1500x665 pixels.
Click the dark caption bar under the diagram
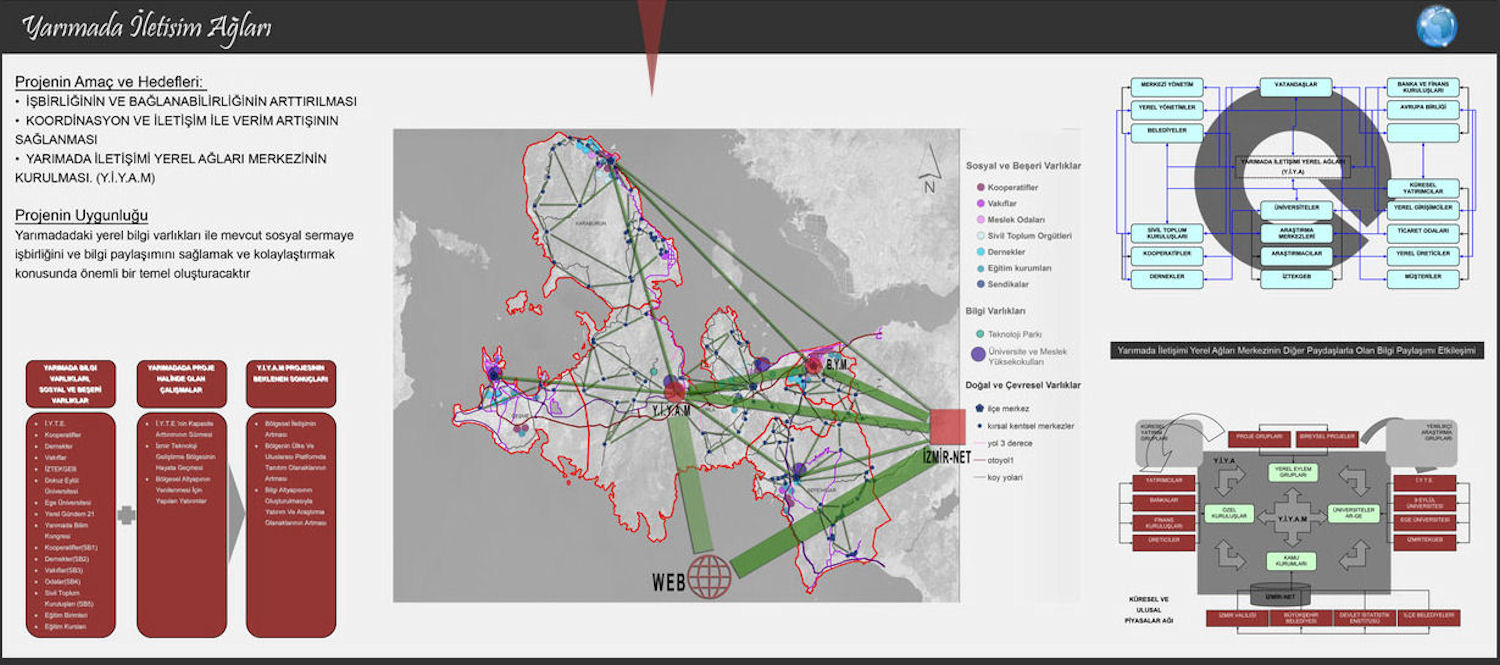click(x=1297, y=351)
